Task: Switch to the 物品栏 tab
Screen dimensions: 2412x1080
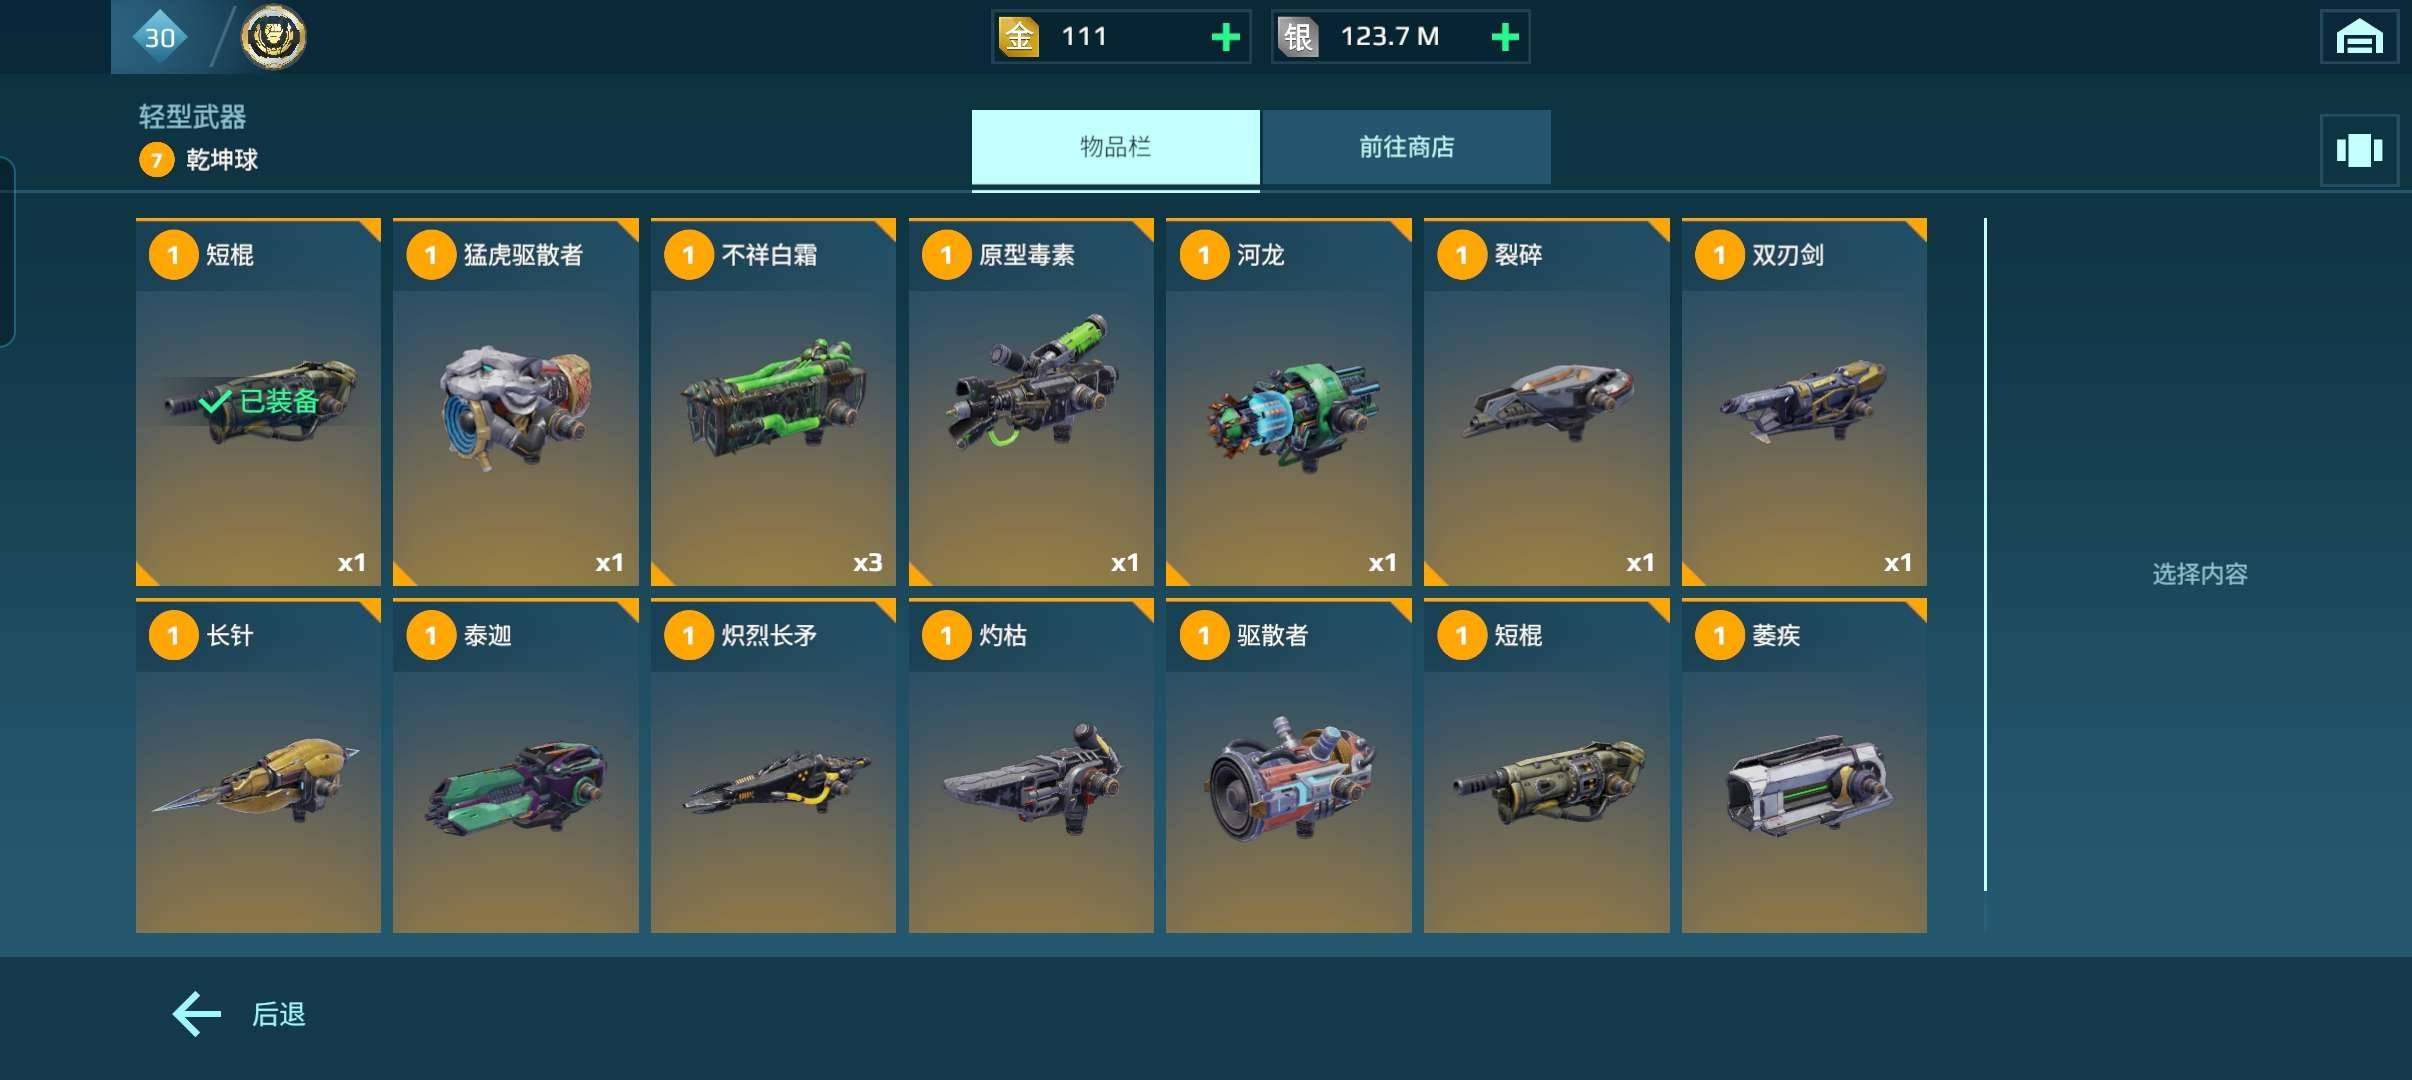Action: pyautogui.click(x=1115, y=147)
